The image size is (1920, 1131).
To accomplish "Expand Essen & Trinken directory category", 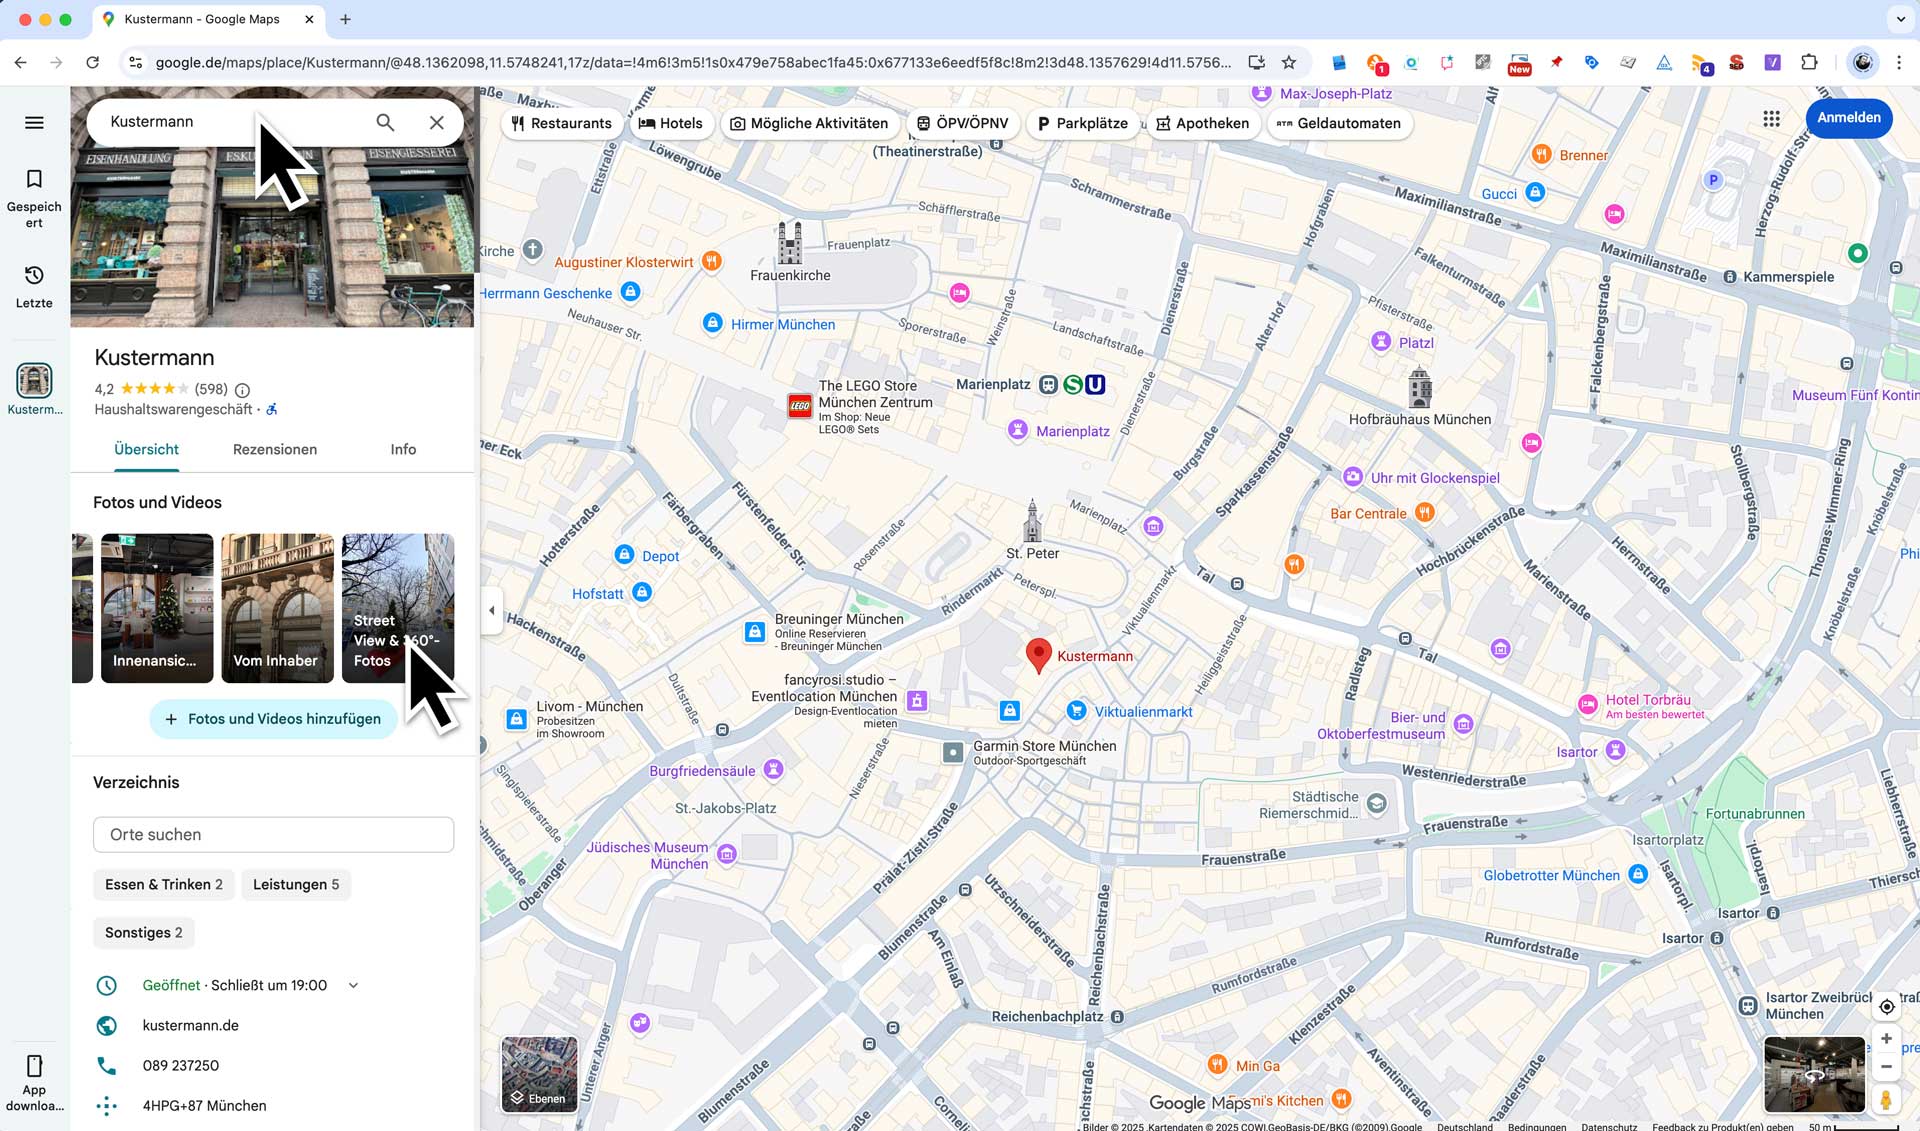I will 163,884.
